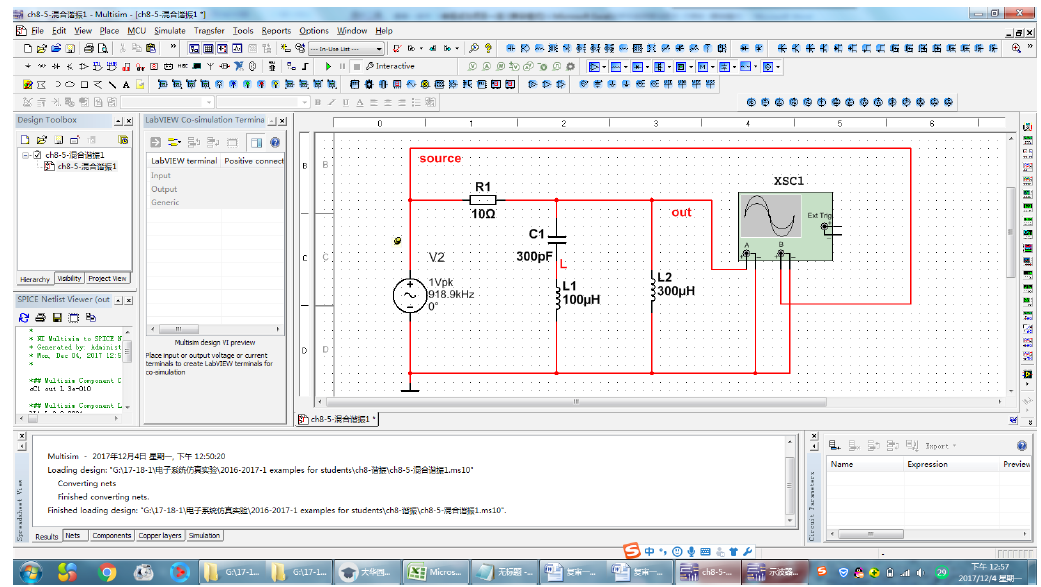Toggle the SPICE netlist viewer button
Viewport: 1041px width, 587px height.
(x=222, y=48)
